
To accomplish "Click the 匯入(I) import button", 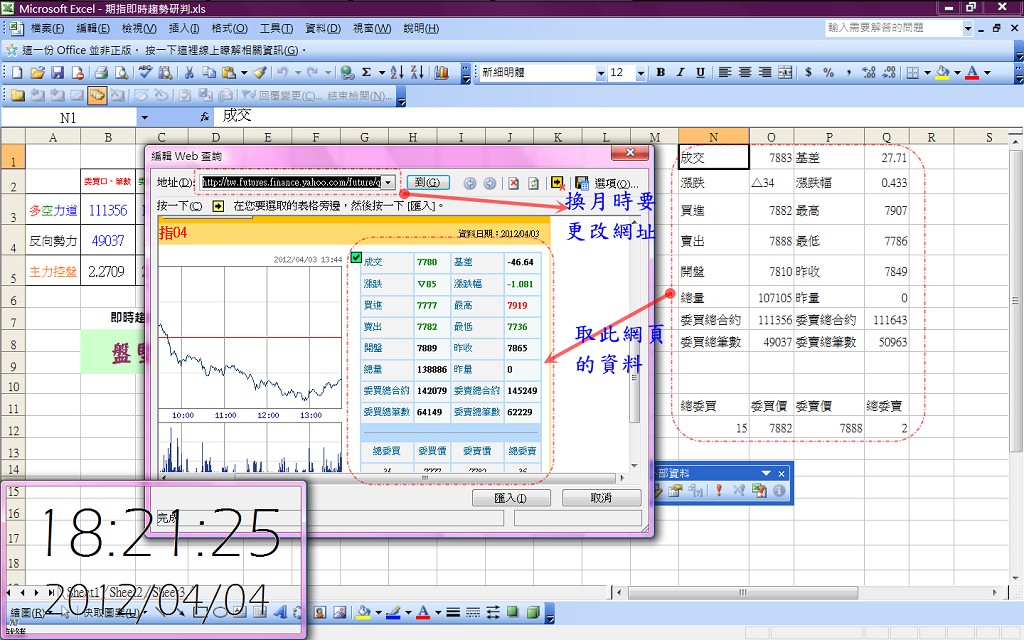I will (x=511, y=498).
